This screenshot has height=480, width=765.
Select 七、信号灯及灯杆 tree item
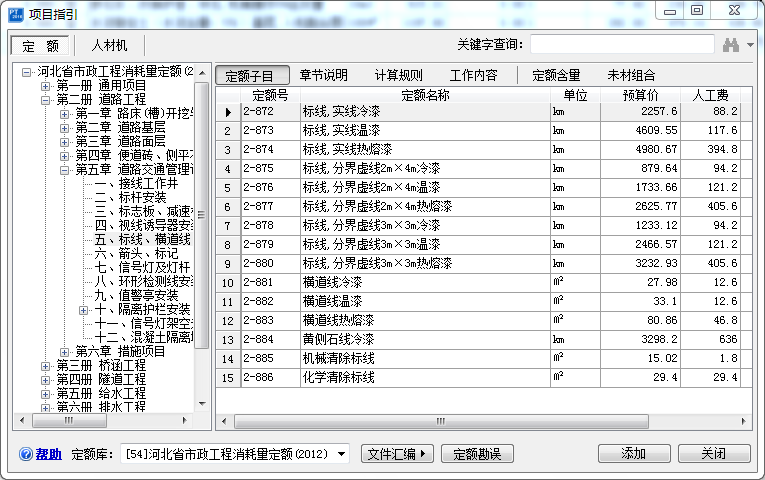click(x=142, y=268)
